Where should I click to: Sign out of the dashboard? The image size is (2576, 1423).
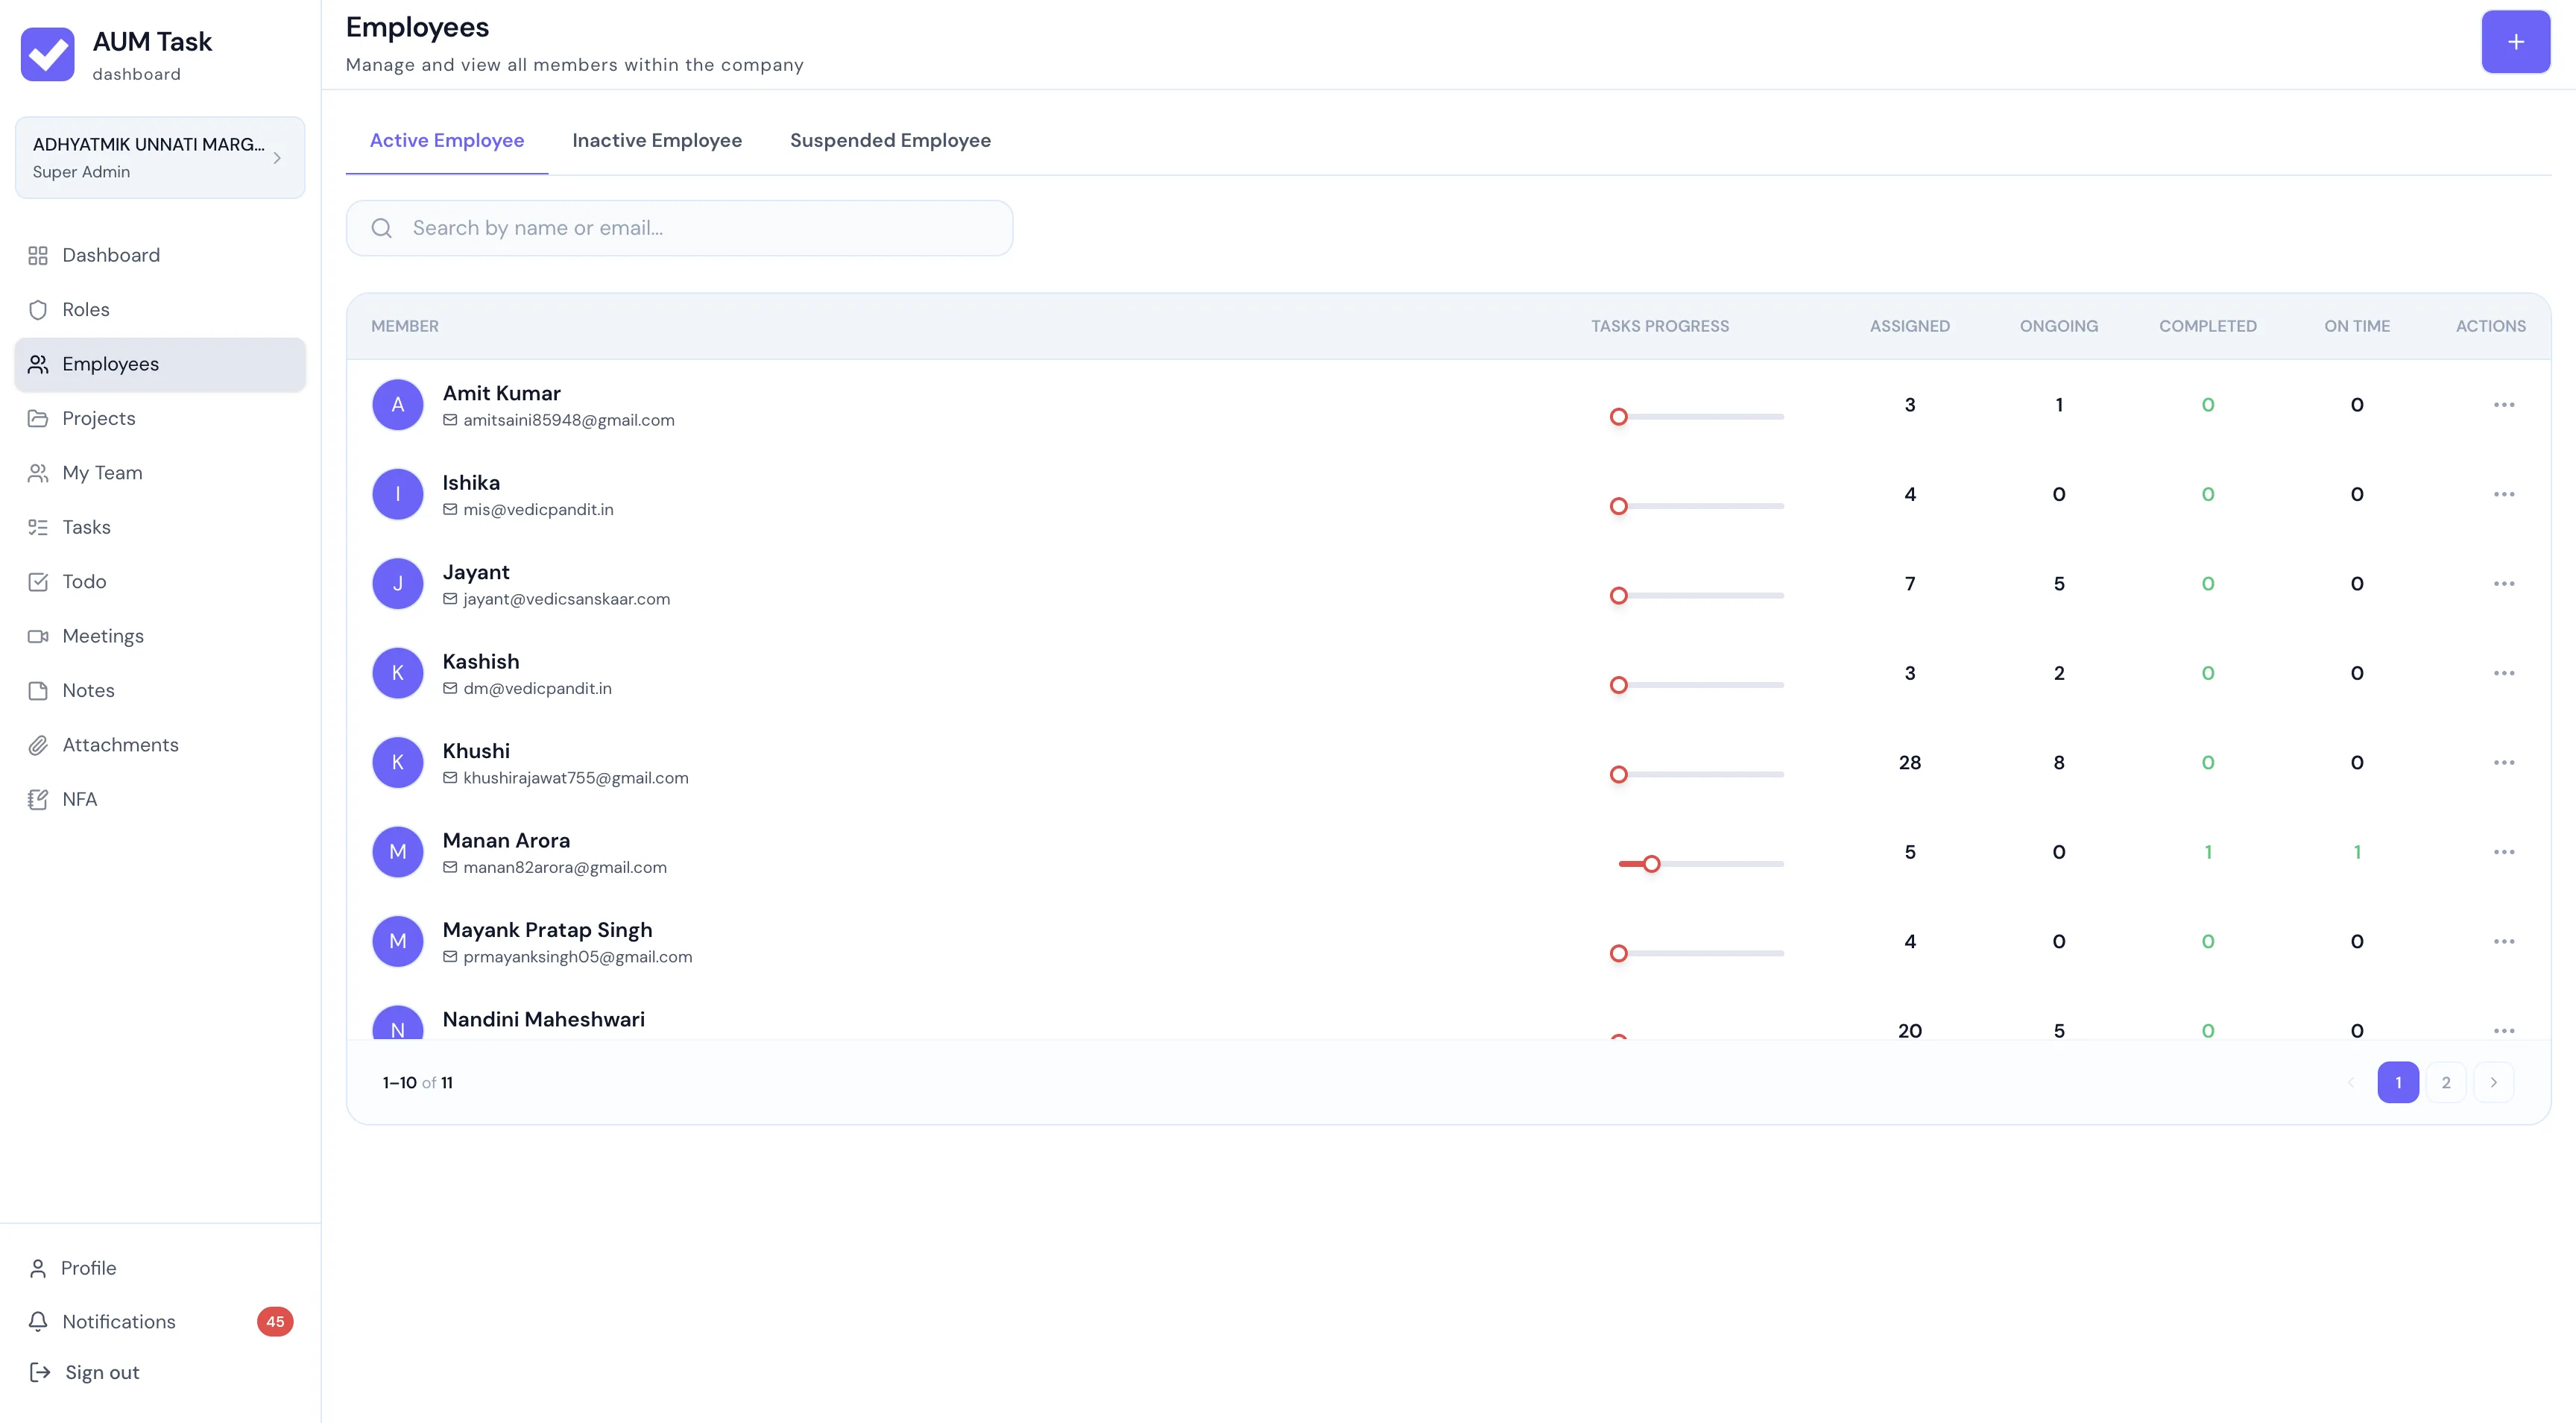click(160, 1373)
